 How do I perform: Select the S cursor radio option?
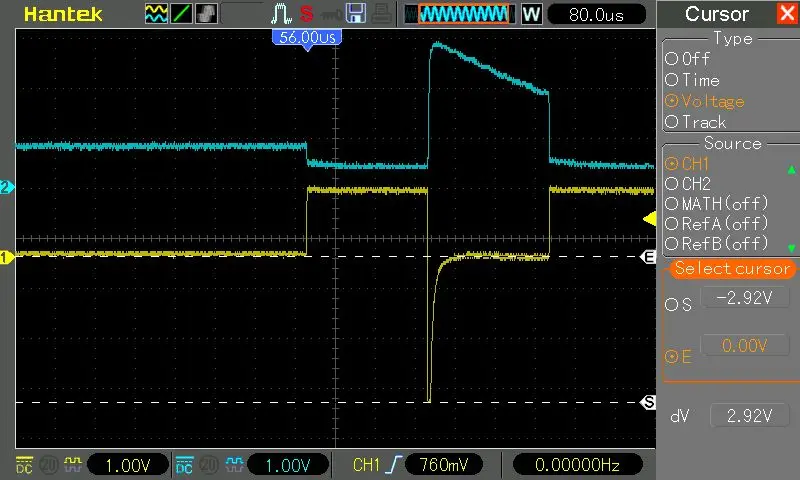click(x=678, y=305)
